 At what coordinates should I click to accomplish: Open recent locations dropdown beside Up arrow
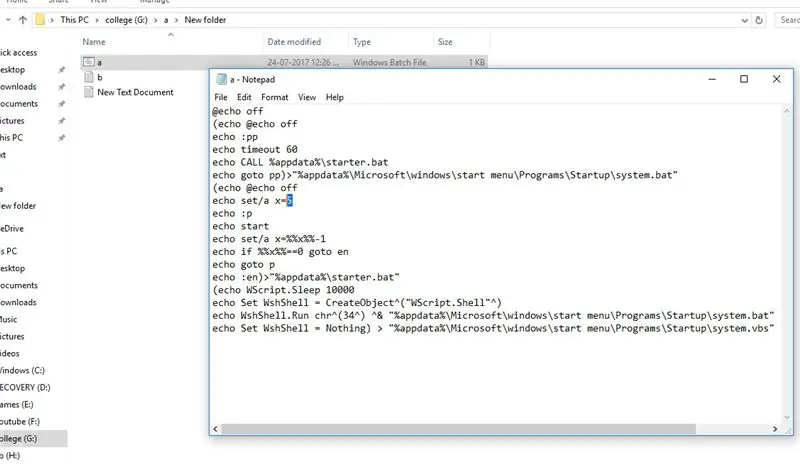pos(8,20)
